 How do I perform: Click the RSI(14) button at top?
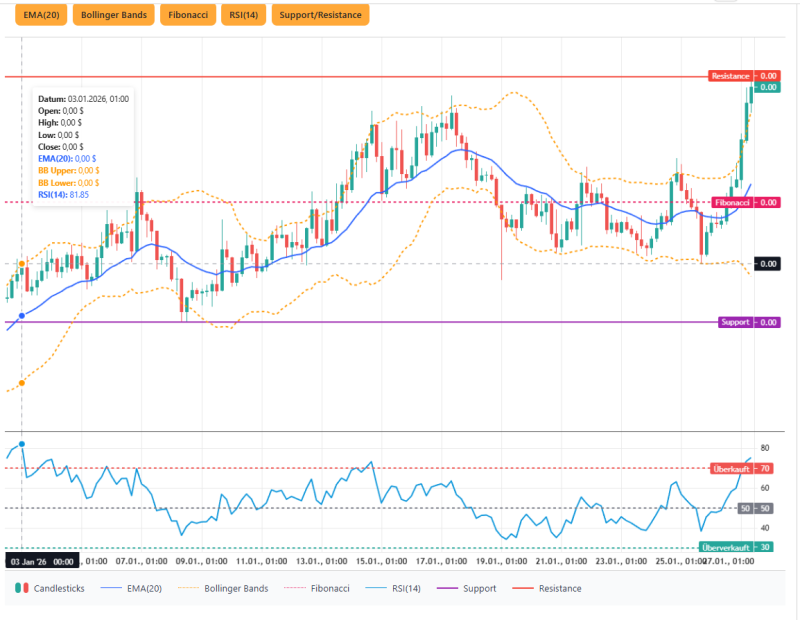[x=243, y=15]
